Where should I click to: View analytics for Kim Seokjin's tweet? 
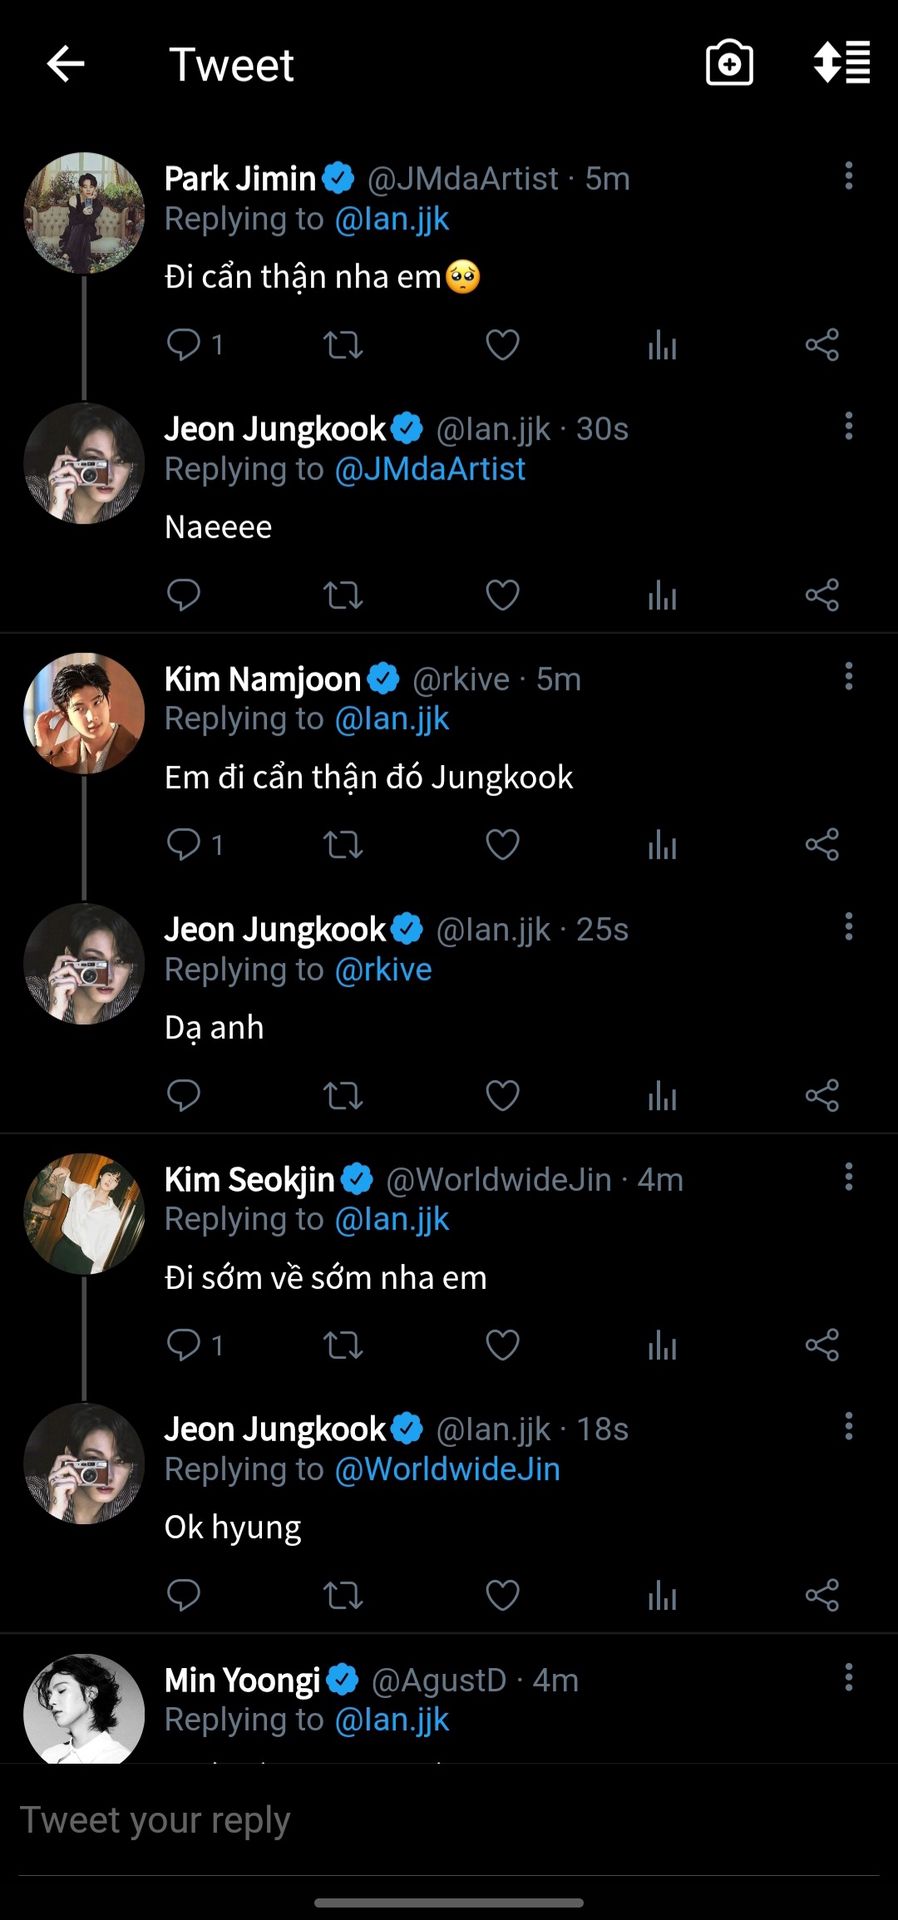click(662, 1345)
